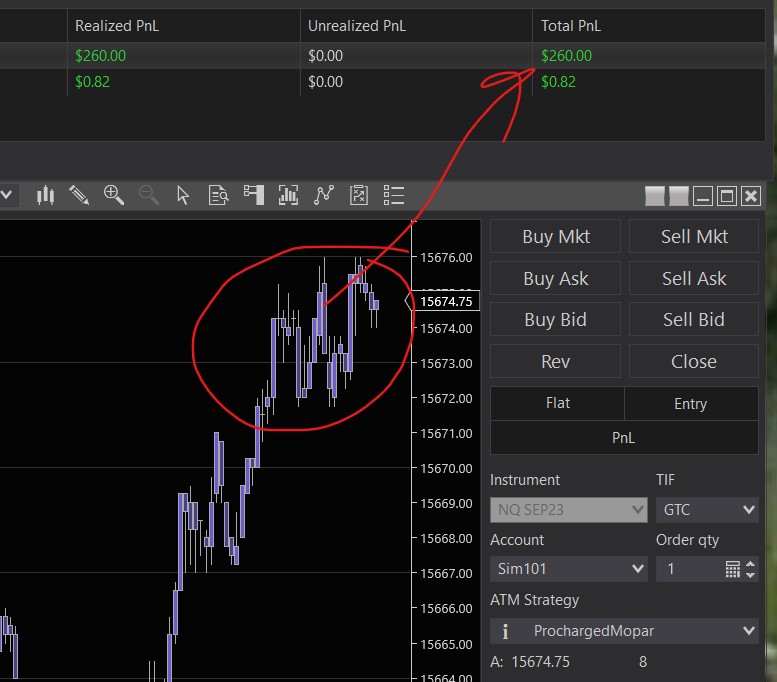Click the Buy Ask button
Image resolution: width=777 pixels, height=682 pixels.
pyautogui.click(x=555, y=278)
